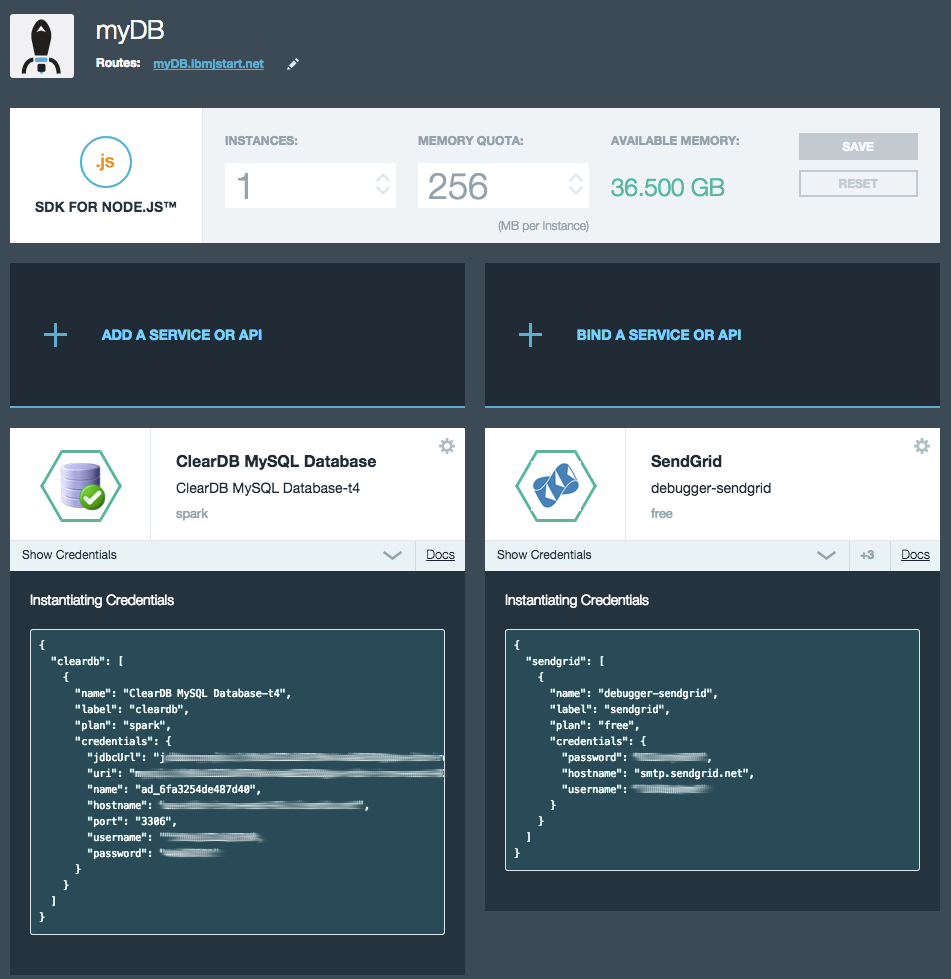Screen dimensions: 951x979
Task: Collapse SendGrid credentials with the chevron
Action: click(826, 555)
